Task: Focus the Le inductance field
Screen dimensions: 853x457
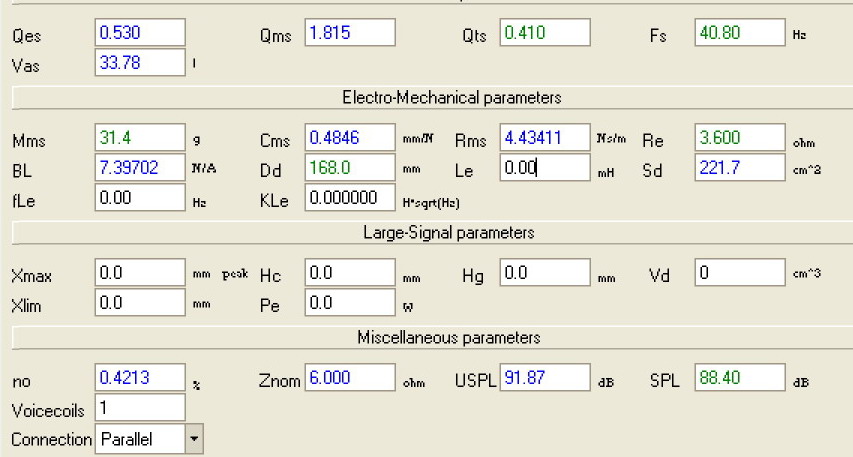Action: pos(543,168)
